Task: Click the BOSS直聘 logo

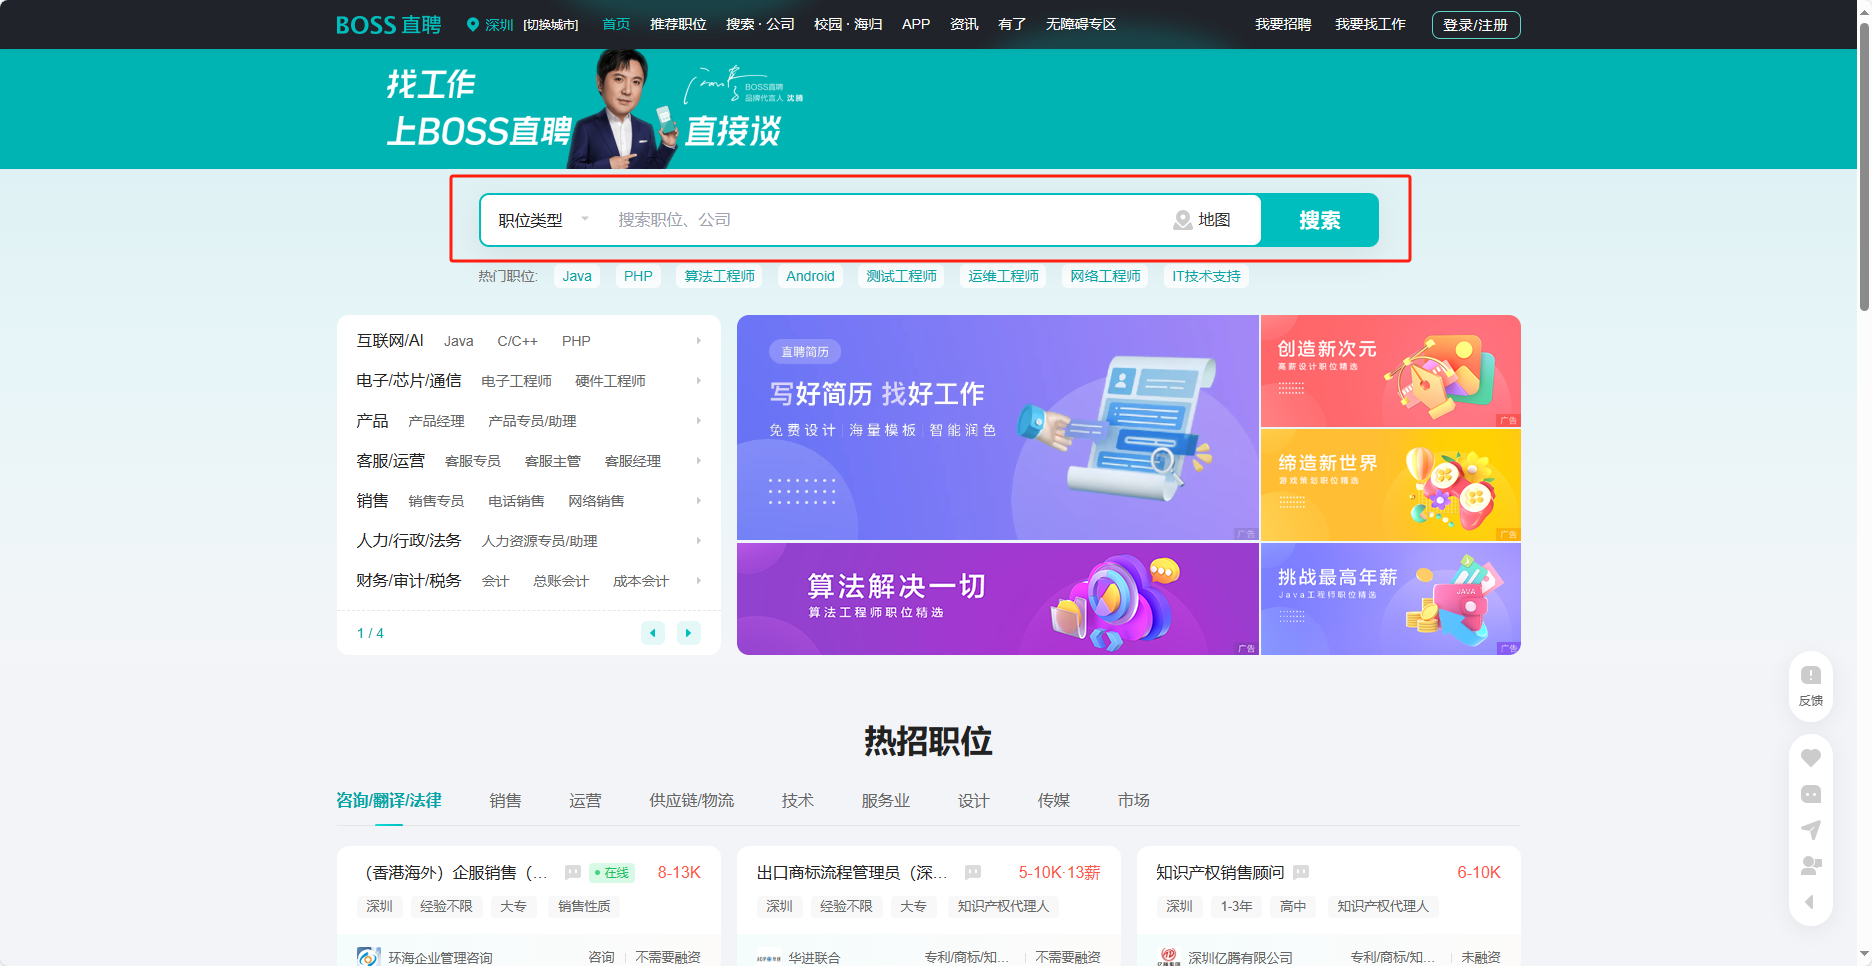Action: 388,25
